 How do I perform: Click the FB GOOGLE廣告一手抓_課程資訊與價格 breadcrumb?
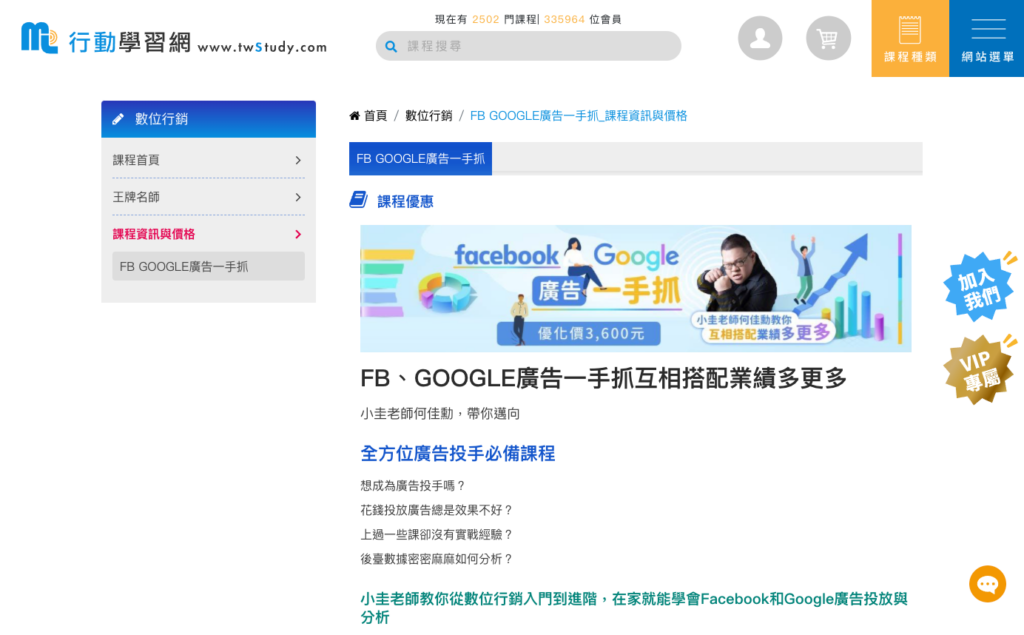pos(579,116)
